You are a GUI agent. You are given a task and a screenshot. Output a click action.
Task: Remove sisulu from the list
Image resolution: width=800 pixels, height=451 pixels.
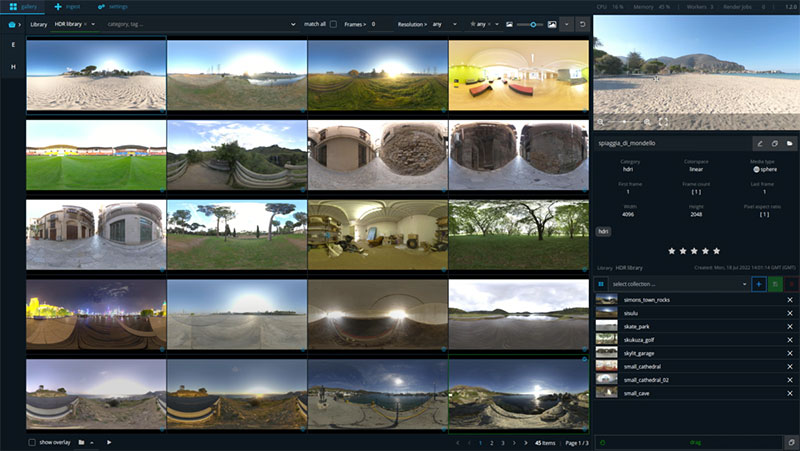(x=790, y=313)
